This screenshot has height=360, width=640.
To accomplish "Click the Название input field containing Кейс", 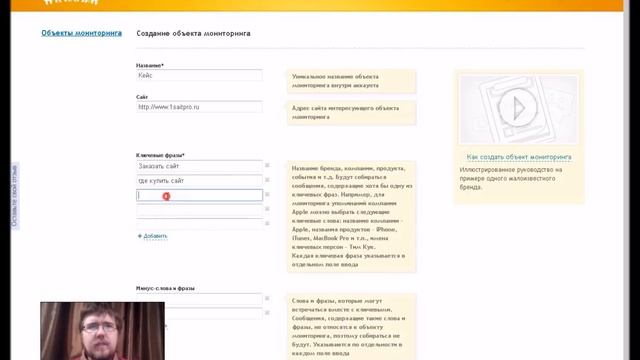I will [199, 76].
